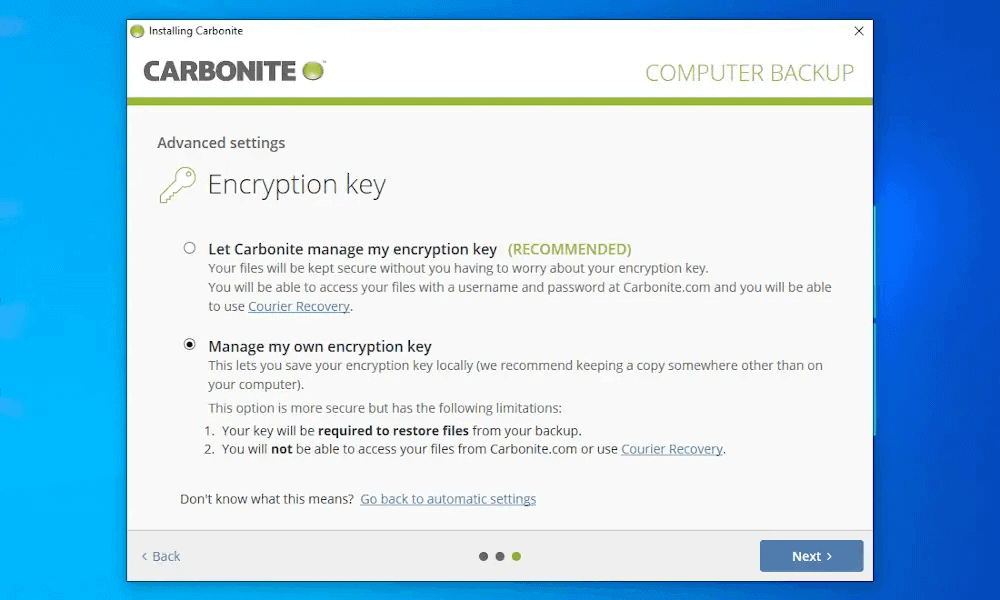The width and height of the screenshot is (1000, 600).
Task: Click the first gray progress dot
Action: [484, 556]
